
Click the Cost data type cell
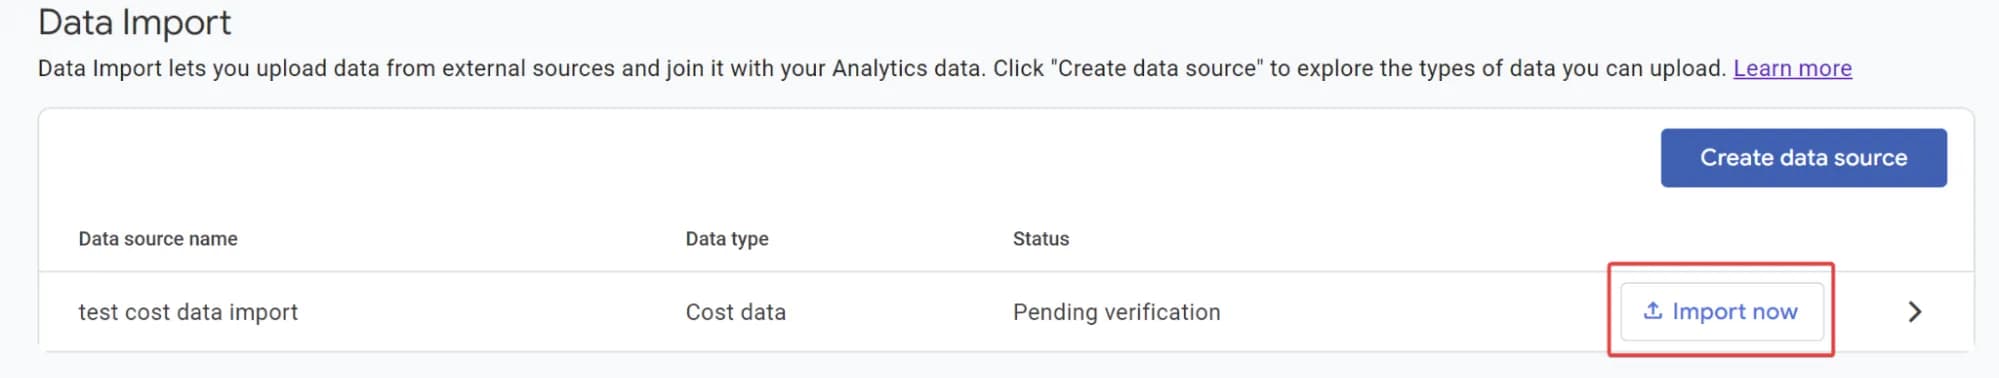point(736,312)
